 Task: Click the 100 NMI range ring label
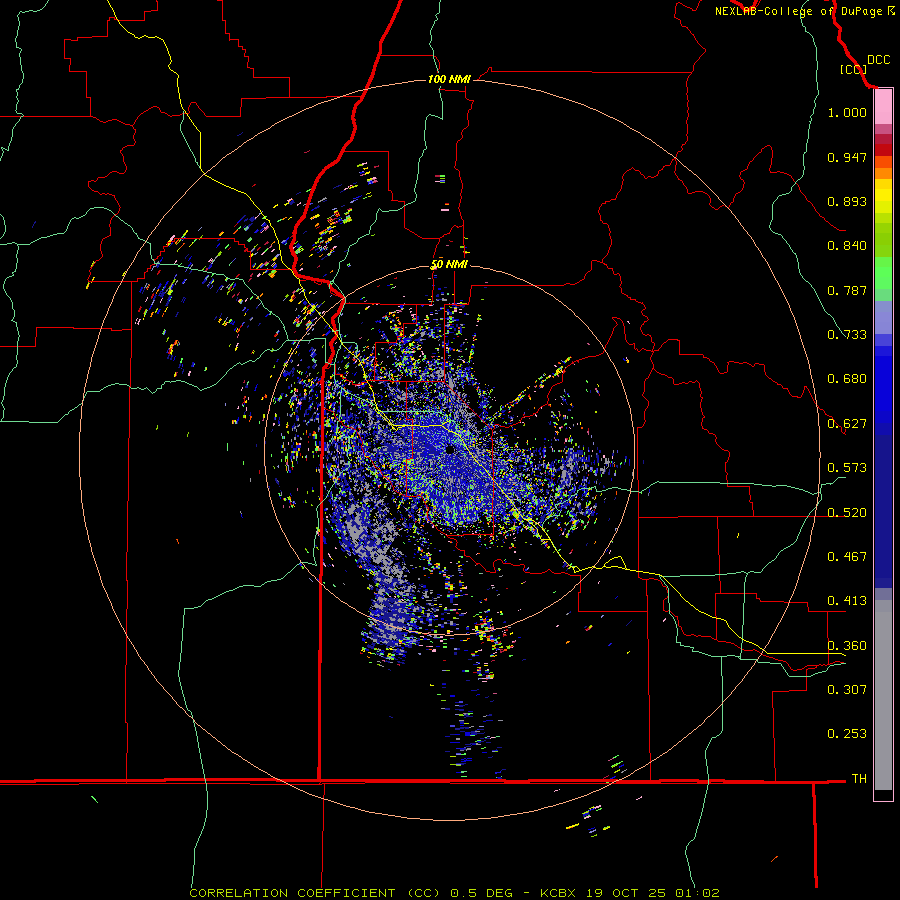449,79
